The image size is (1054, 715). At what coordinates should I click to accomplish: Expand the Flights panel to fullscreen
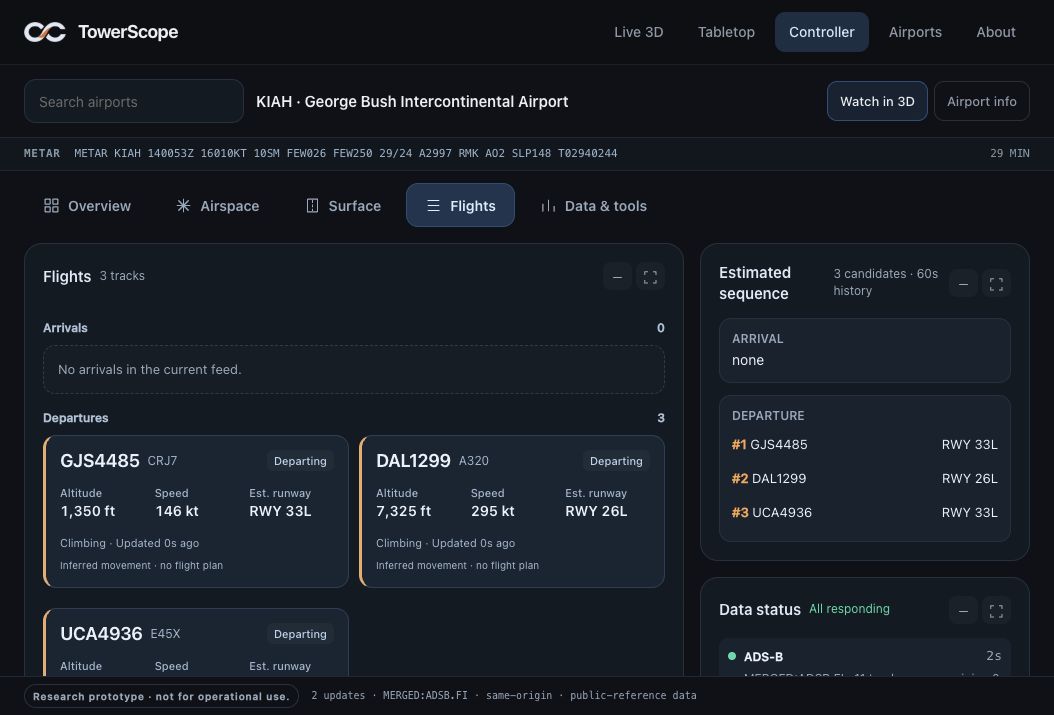pyautogui.click(x=650, y=276)
